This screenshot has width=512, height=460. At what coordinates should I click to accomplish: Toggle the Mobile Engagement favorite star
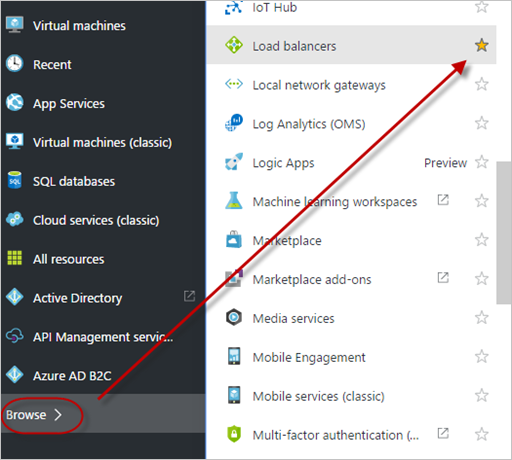pyautogui.click(x=482, y=356)
